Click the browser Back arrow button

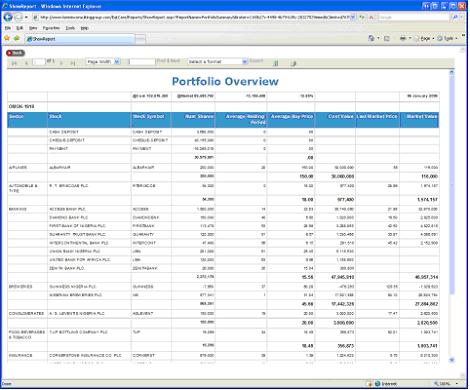(8, 17)
